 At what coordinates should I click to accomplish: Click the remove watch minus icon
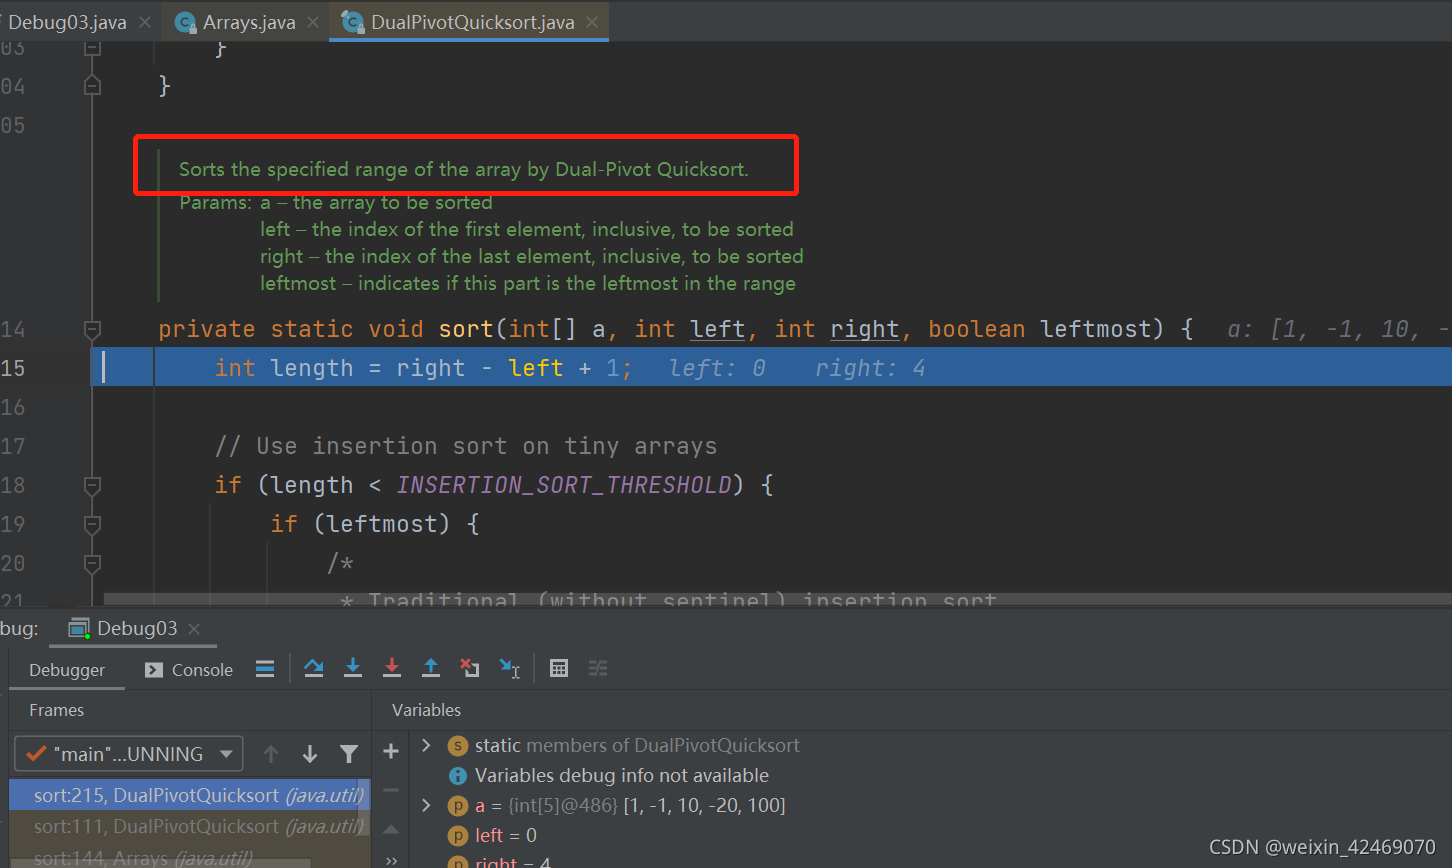click(391, 790)
